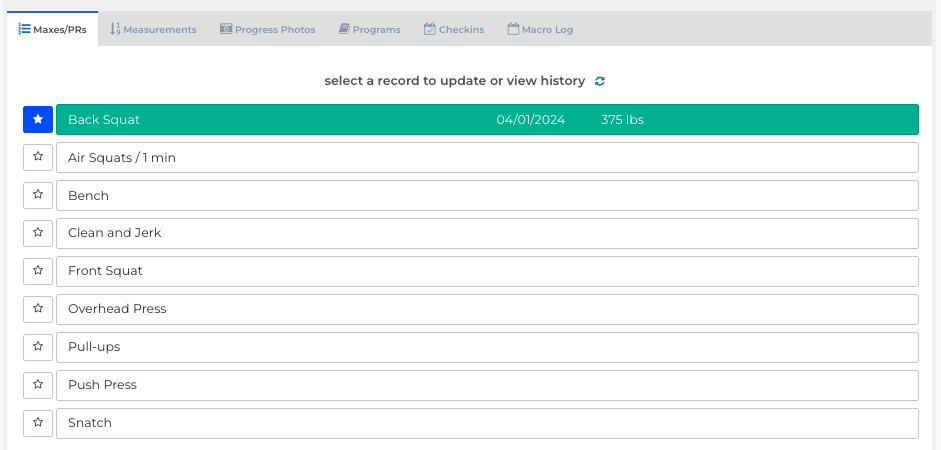Select the Front Squat record row

[487, 271]
